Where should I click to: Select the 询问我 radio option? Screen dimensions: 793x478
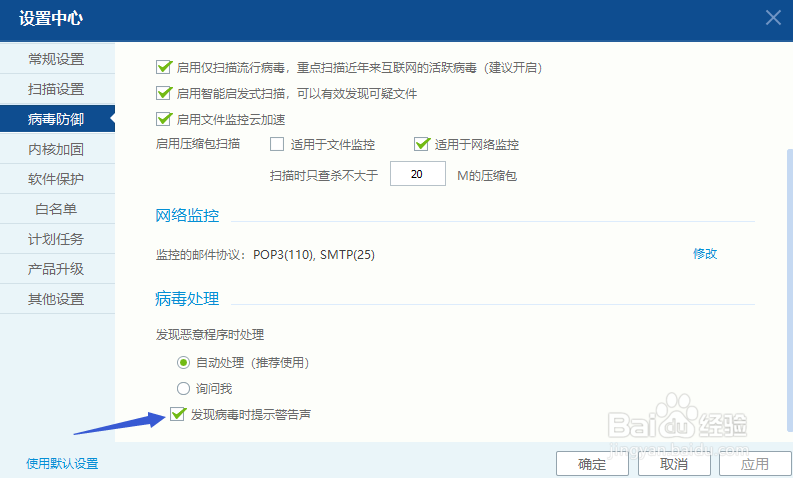click(183, 388)
